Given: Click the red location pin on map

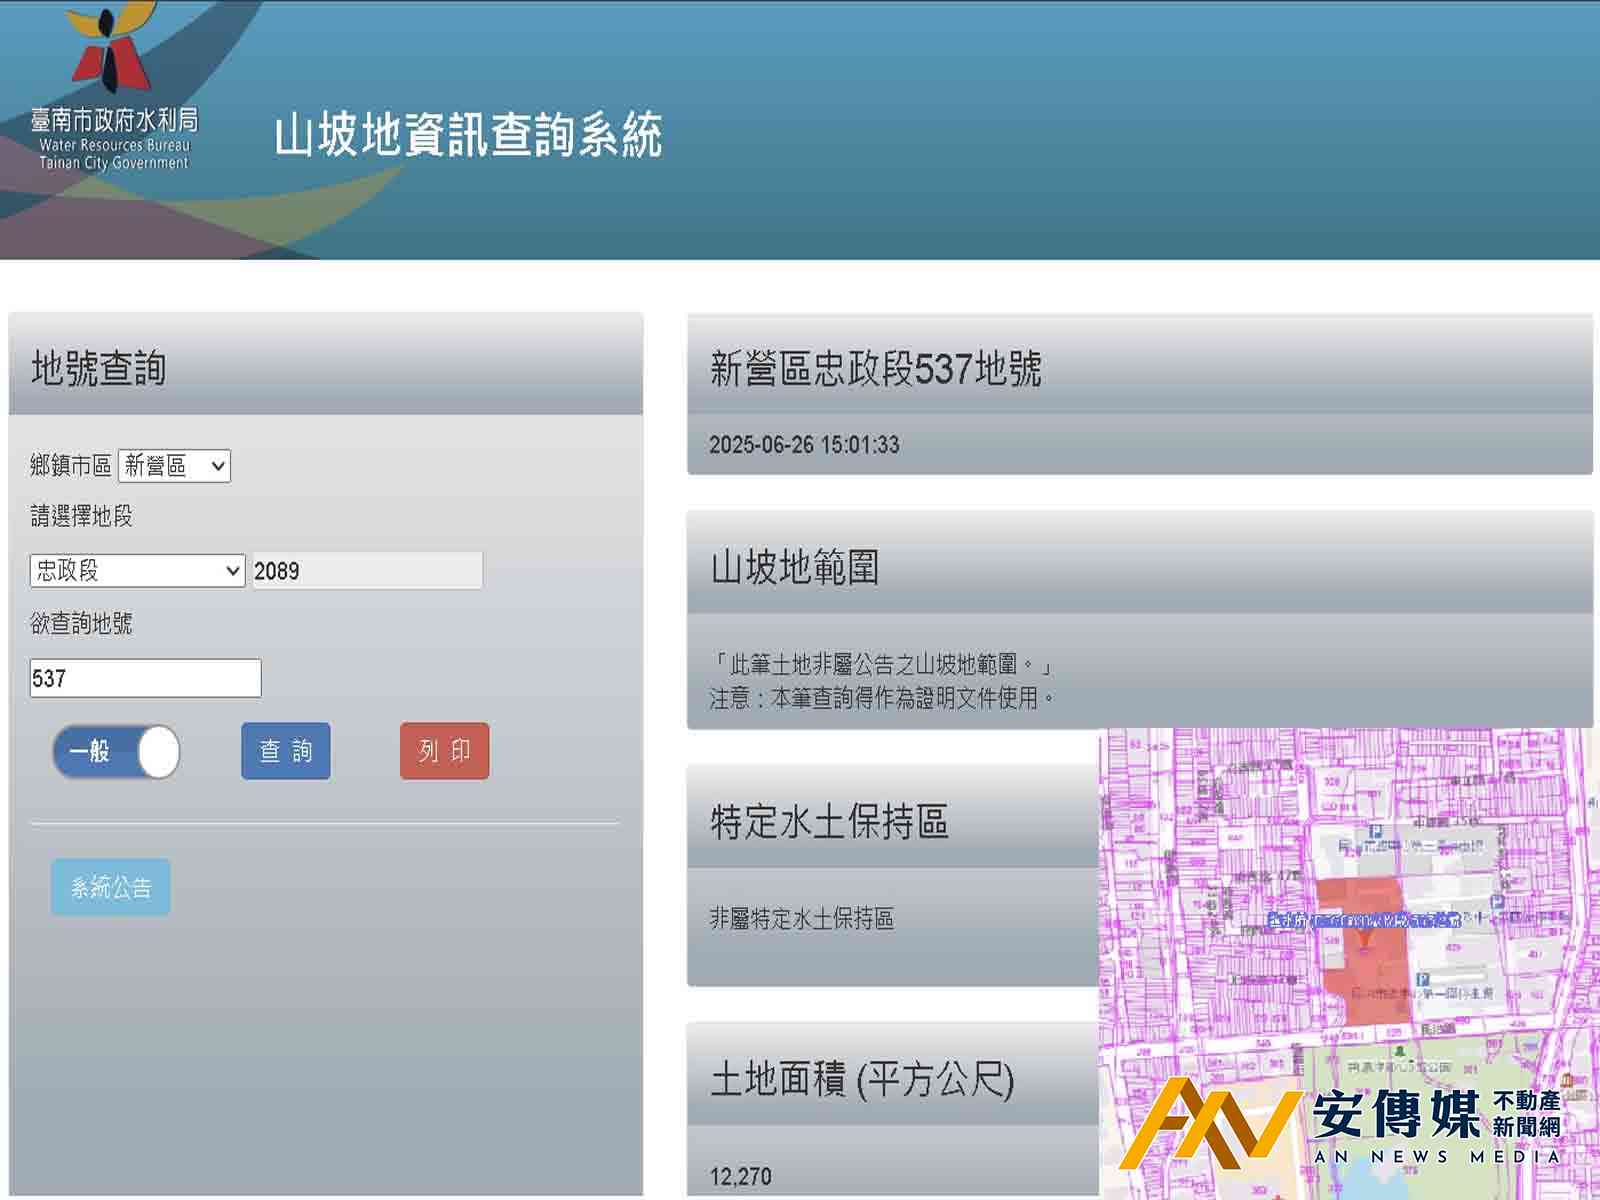Looking at the screenshot, I should pos(1364,938).
